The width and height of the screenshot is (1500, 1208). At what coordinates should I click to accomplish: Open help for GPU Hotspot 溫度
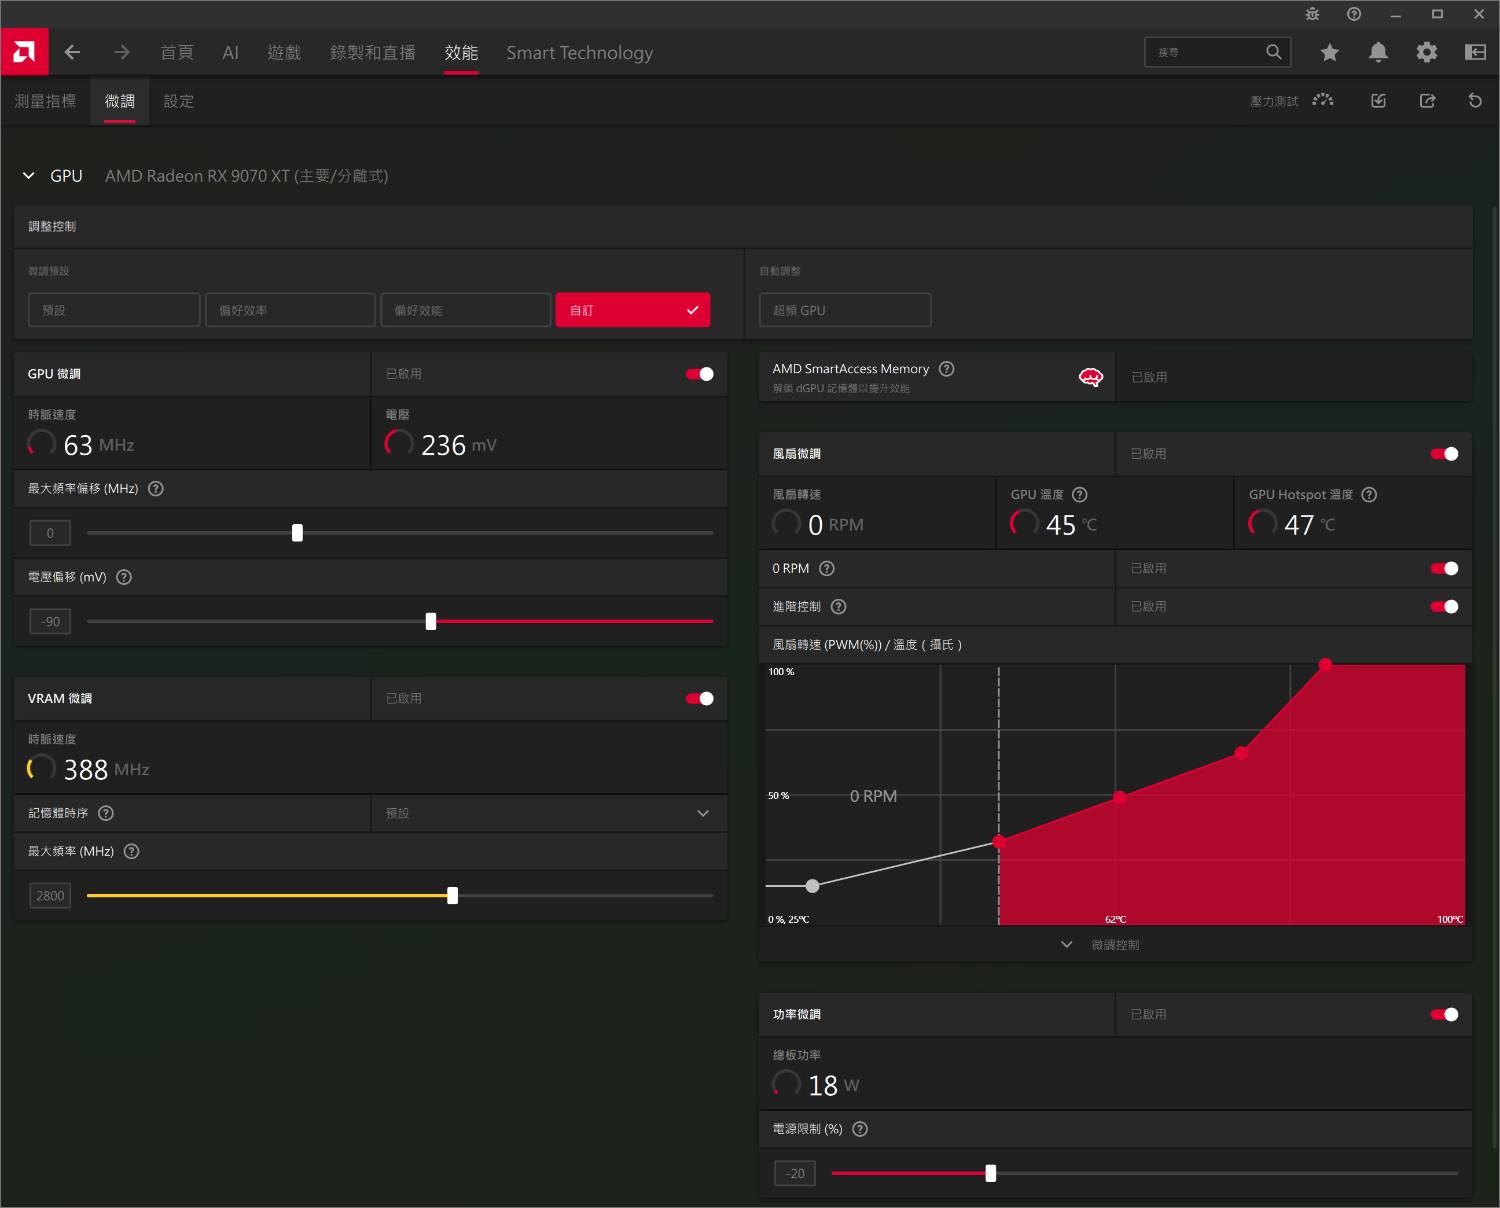point(1370,495)
